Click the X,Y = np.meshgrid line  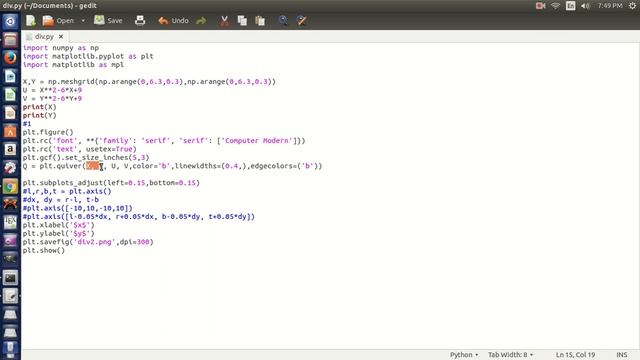point(149,82)
